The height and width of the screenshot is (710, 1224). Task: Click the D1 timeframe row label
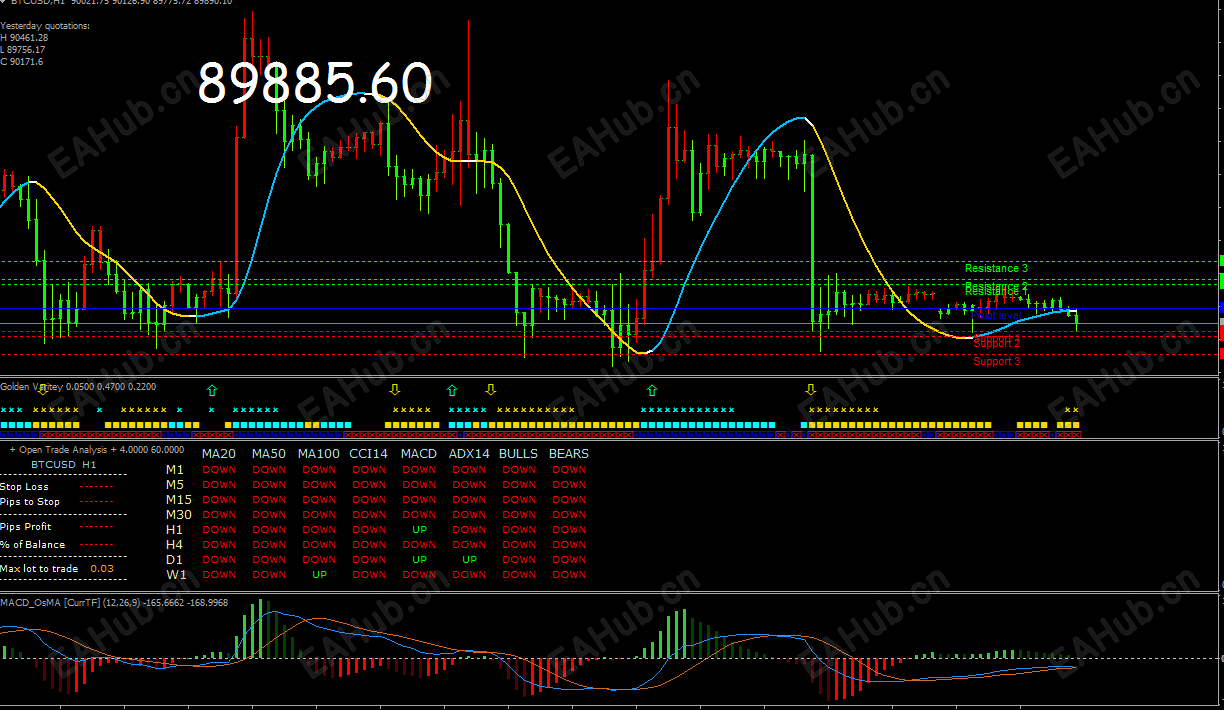click(175, 559)
